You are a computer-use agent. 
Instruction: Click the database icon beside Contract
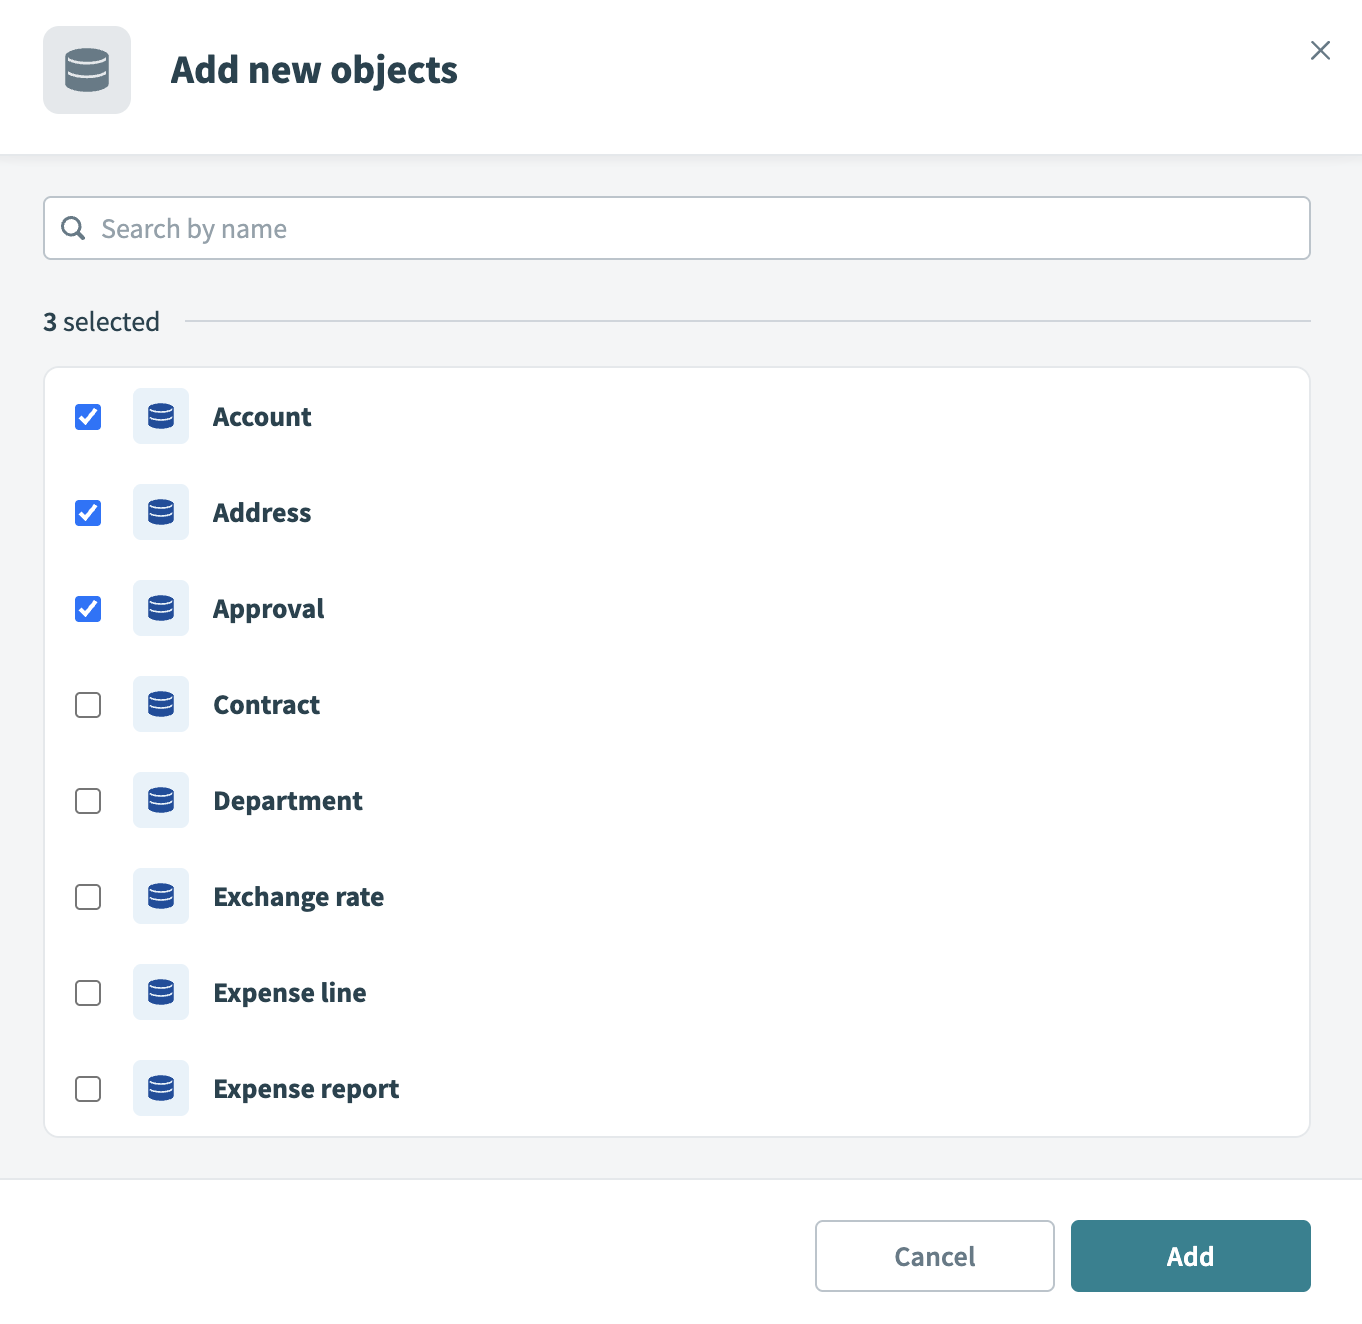coord(160,704)
